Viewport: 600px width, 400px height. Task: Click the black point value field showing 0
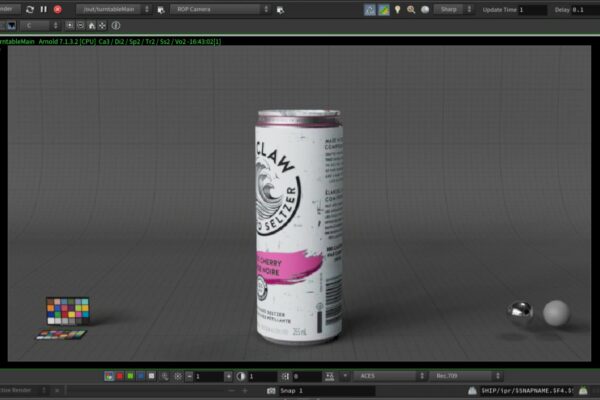[x=307, y=377]
